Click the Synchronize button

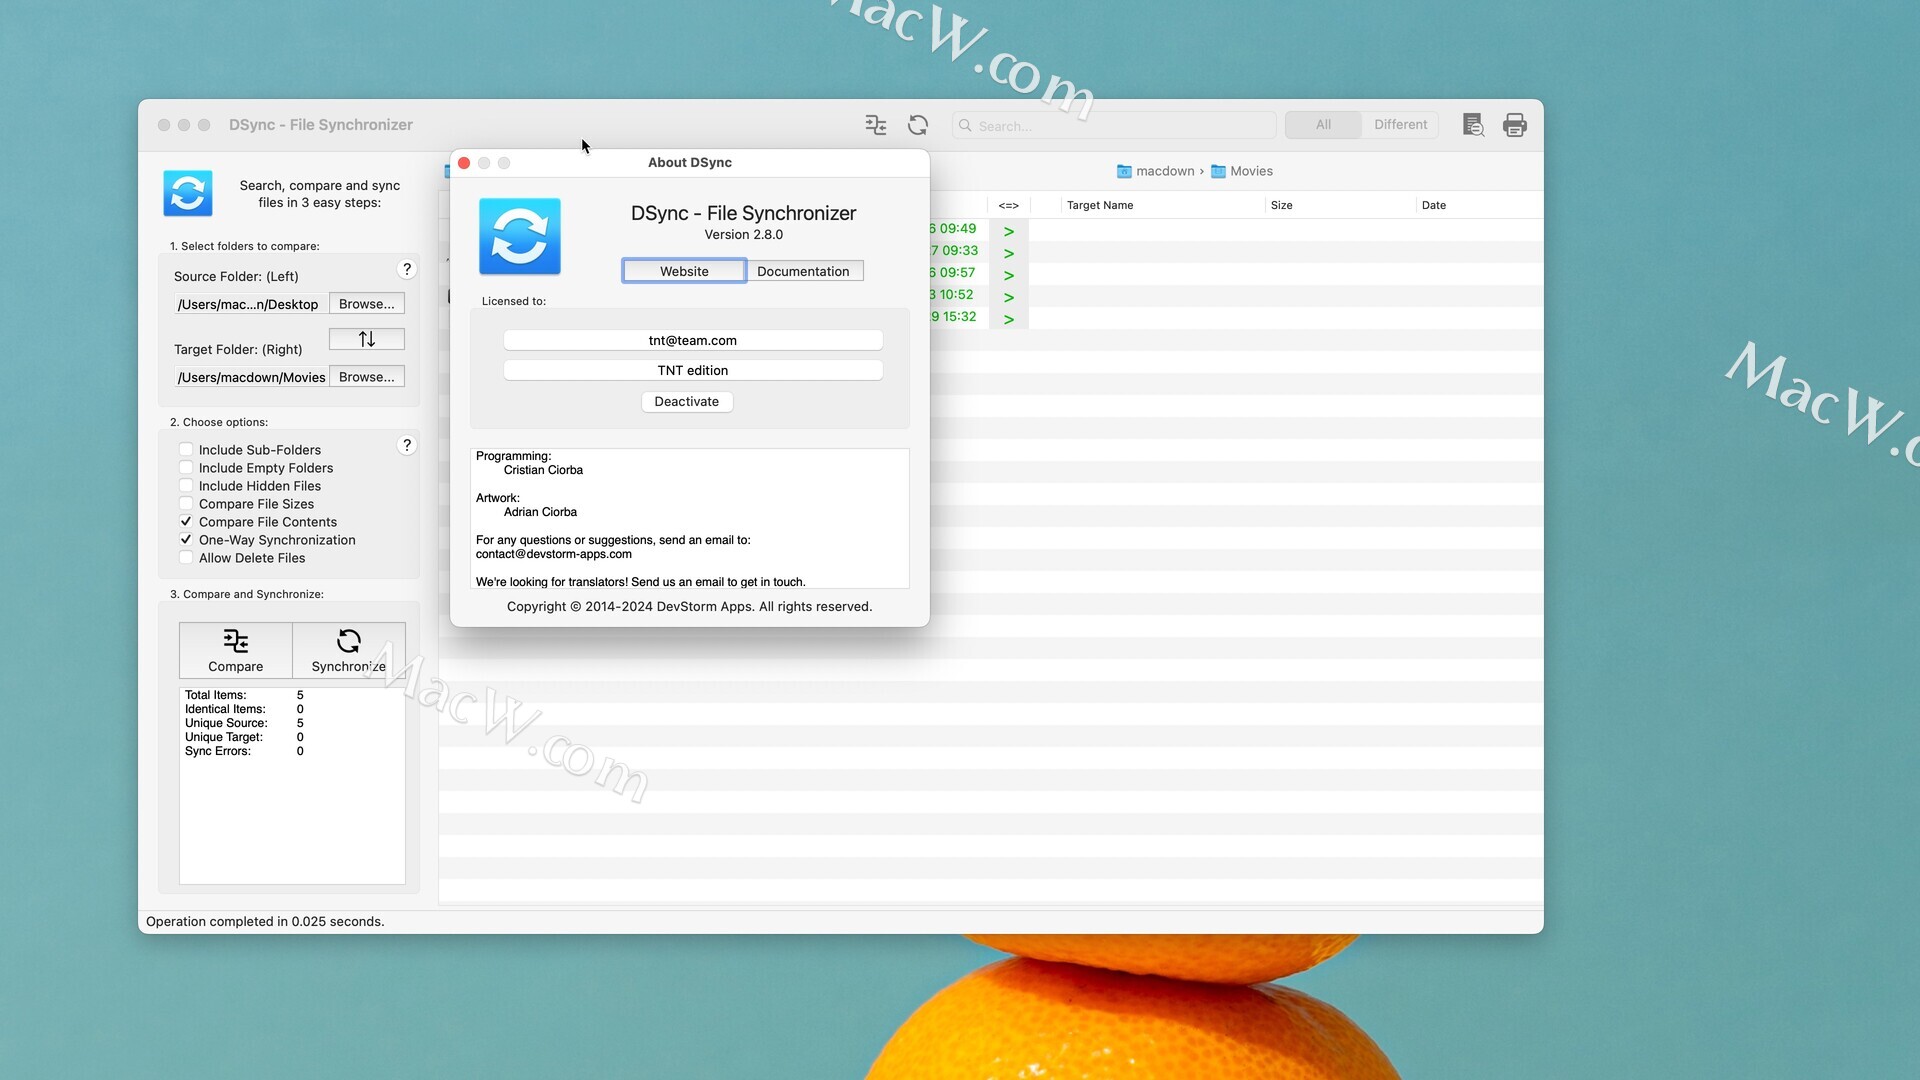point(349,650)
